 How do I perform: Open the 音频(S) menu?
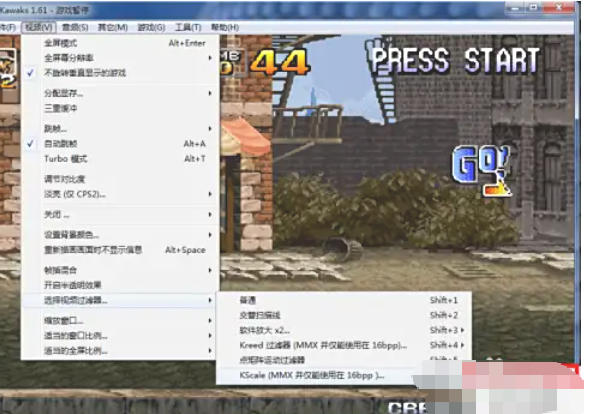point(75,27)
